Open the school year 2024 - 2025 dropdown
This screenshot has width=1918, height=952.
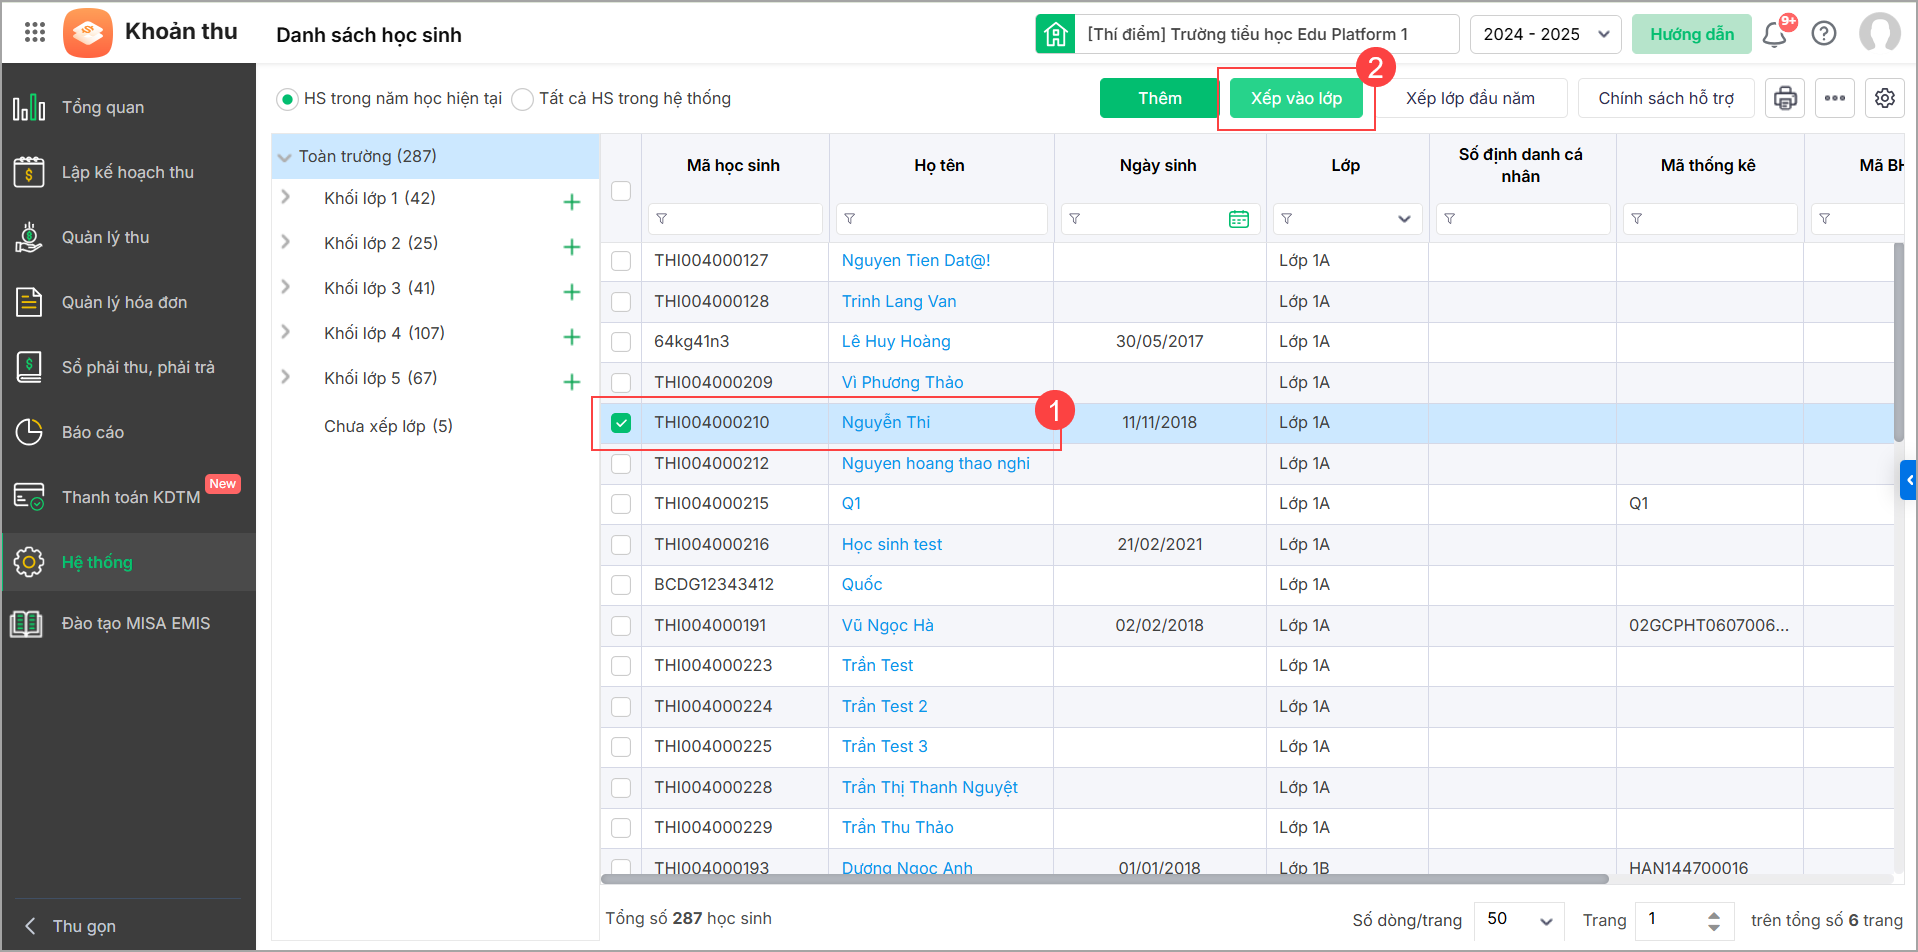1546,34
